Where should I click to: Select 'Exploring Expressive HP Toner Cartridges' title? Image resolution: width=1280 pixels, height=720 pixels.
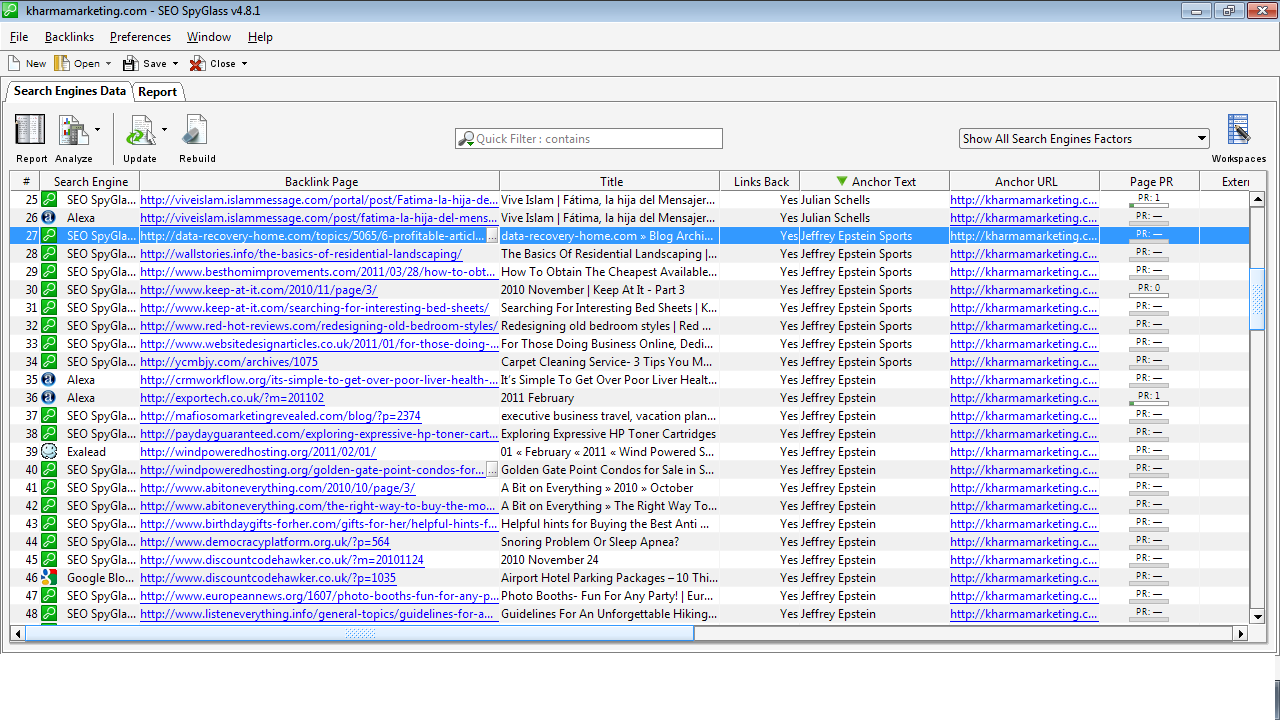pos(608,434)
